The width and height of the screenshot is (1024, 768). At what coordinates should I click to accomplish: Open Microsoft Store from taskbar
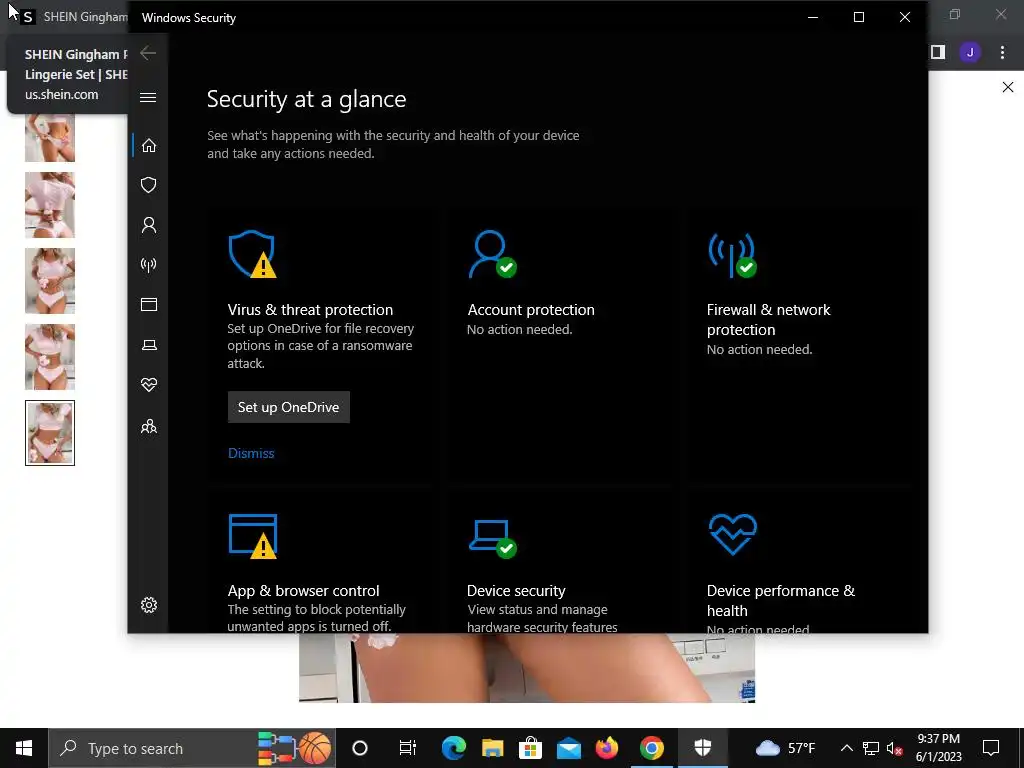pos(530,748)
